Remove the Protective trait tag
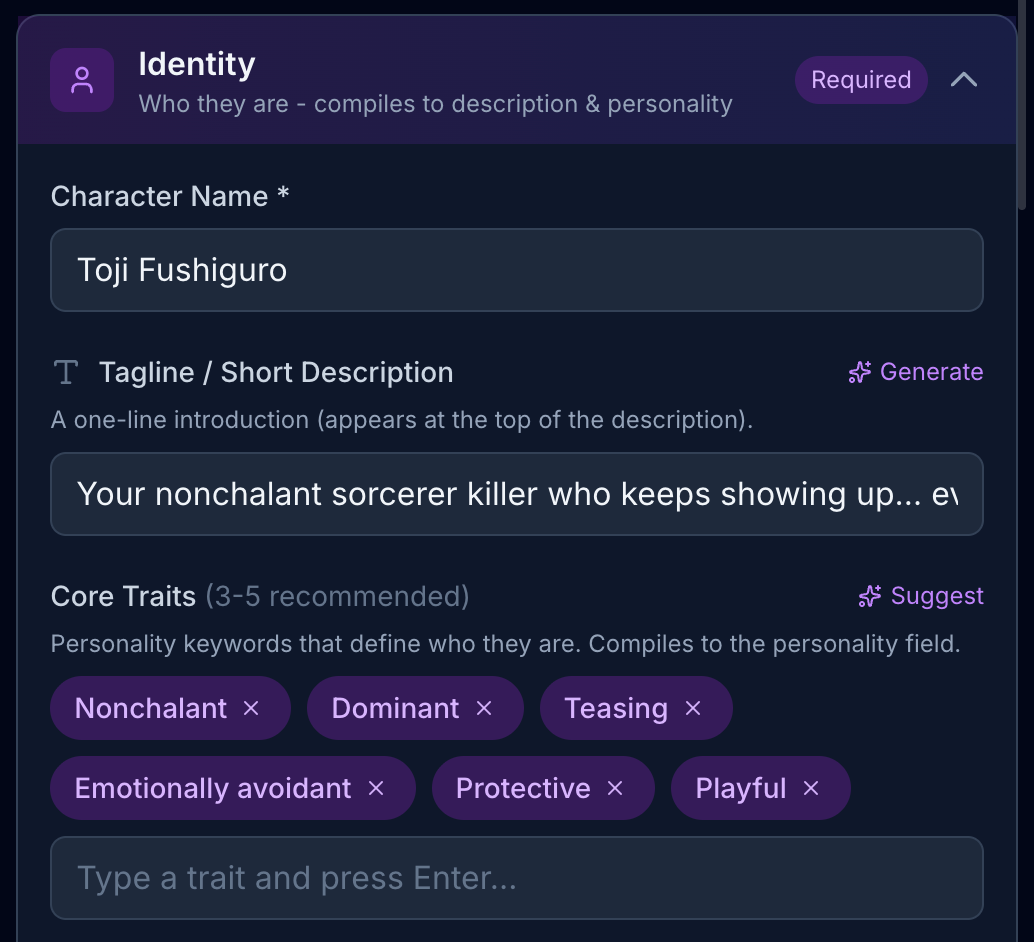The height and width of the screenshot is (942, 1034). [x=615, y=788]
